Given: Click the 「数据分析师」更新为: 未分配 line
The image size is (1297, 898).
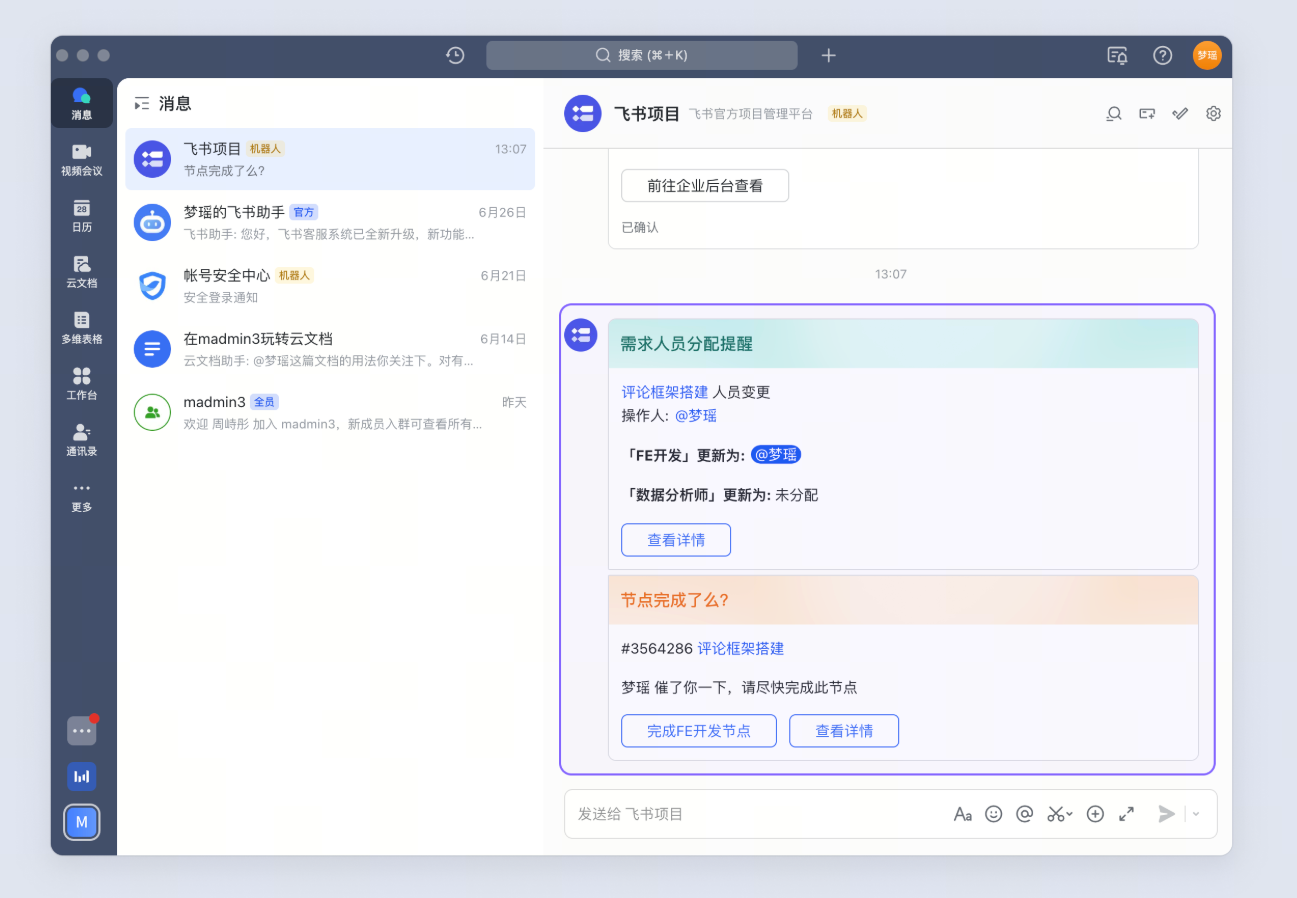Looking at the screenshot, I should [x=720, y=495].
